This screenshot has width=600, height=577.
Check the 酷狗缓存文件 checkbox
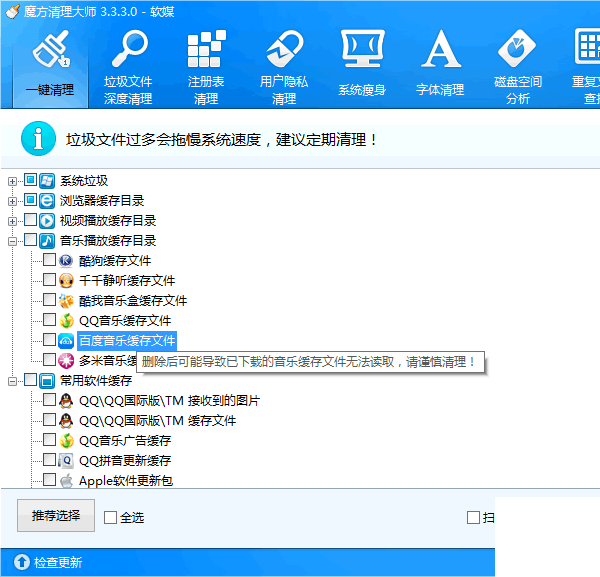click(x=49, y=259)
